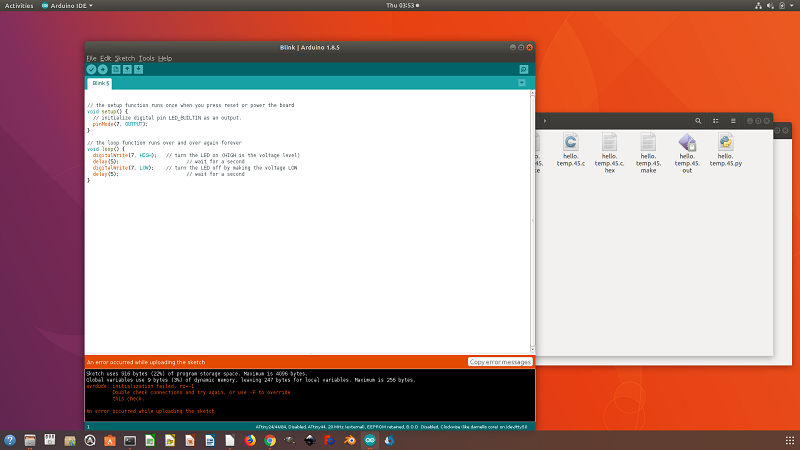
Task: Search in the Files window
Action: click(698, 121)
